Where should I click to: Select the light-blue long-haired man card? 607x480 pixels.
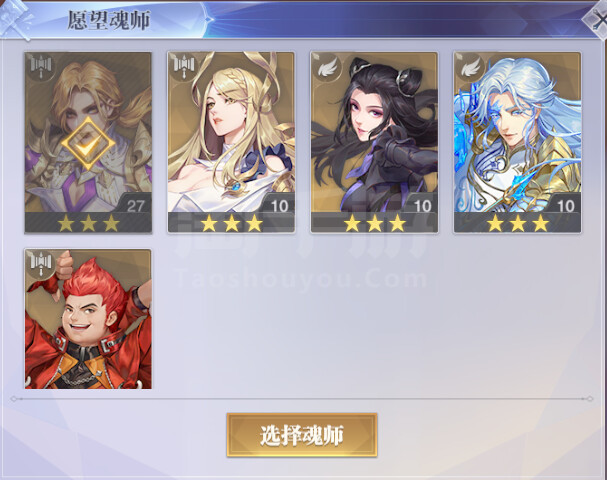[x=517, y=142]
